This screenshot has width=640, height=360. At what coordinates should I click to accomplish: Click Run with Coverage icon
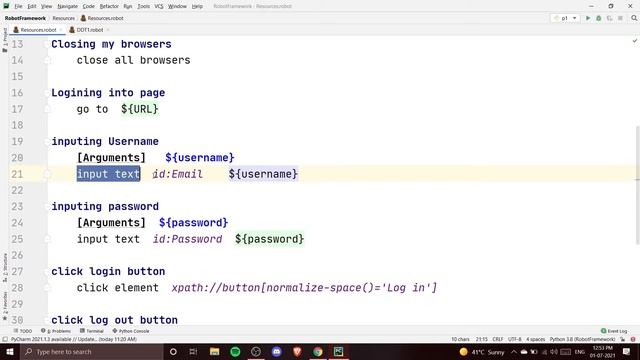(609, 18)
